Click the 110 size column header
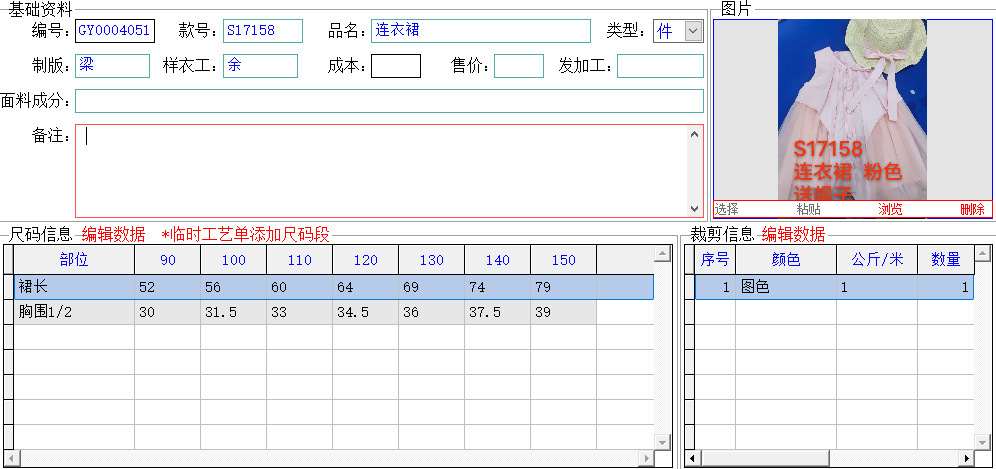This screenshot has width=996, height=469. [300, 260]
